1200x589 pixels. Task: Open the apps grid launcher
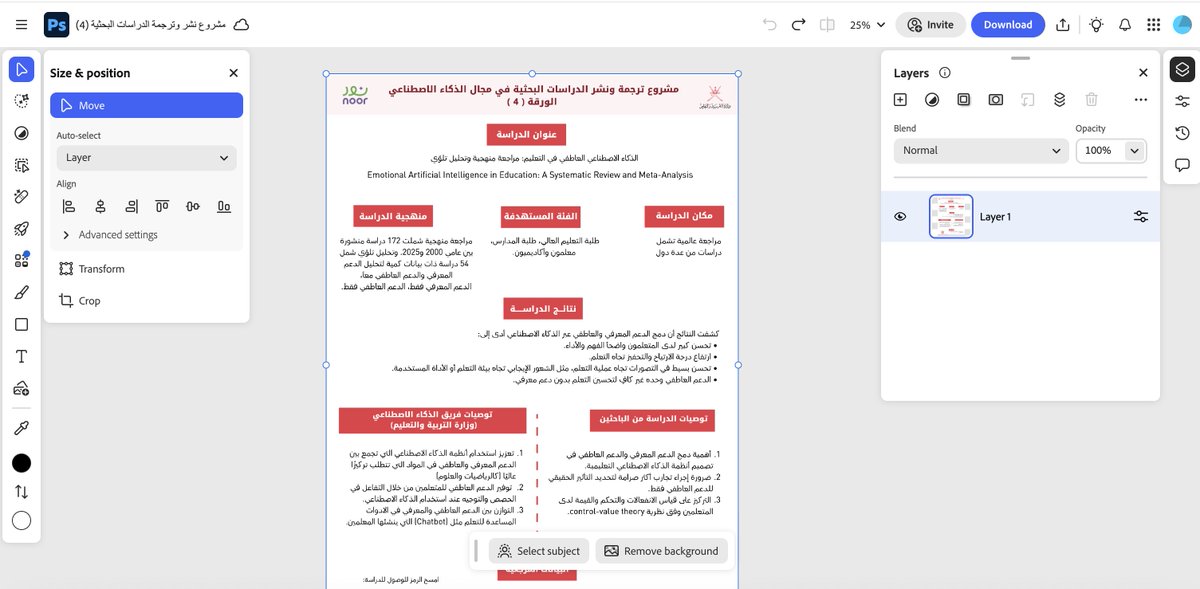(1154, 24)
